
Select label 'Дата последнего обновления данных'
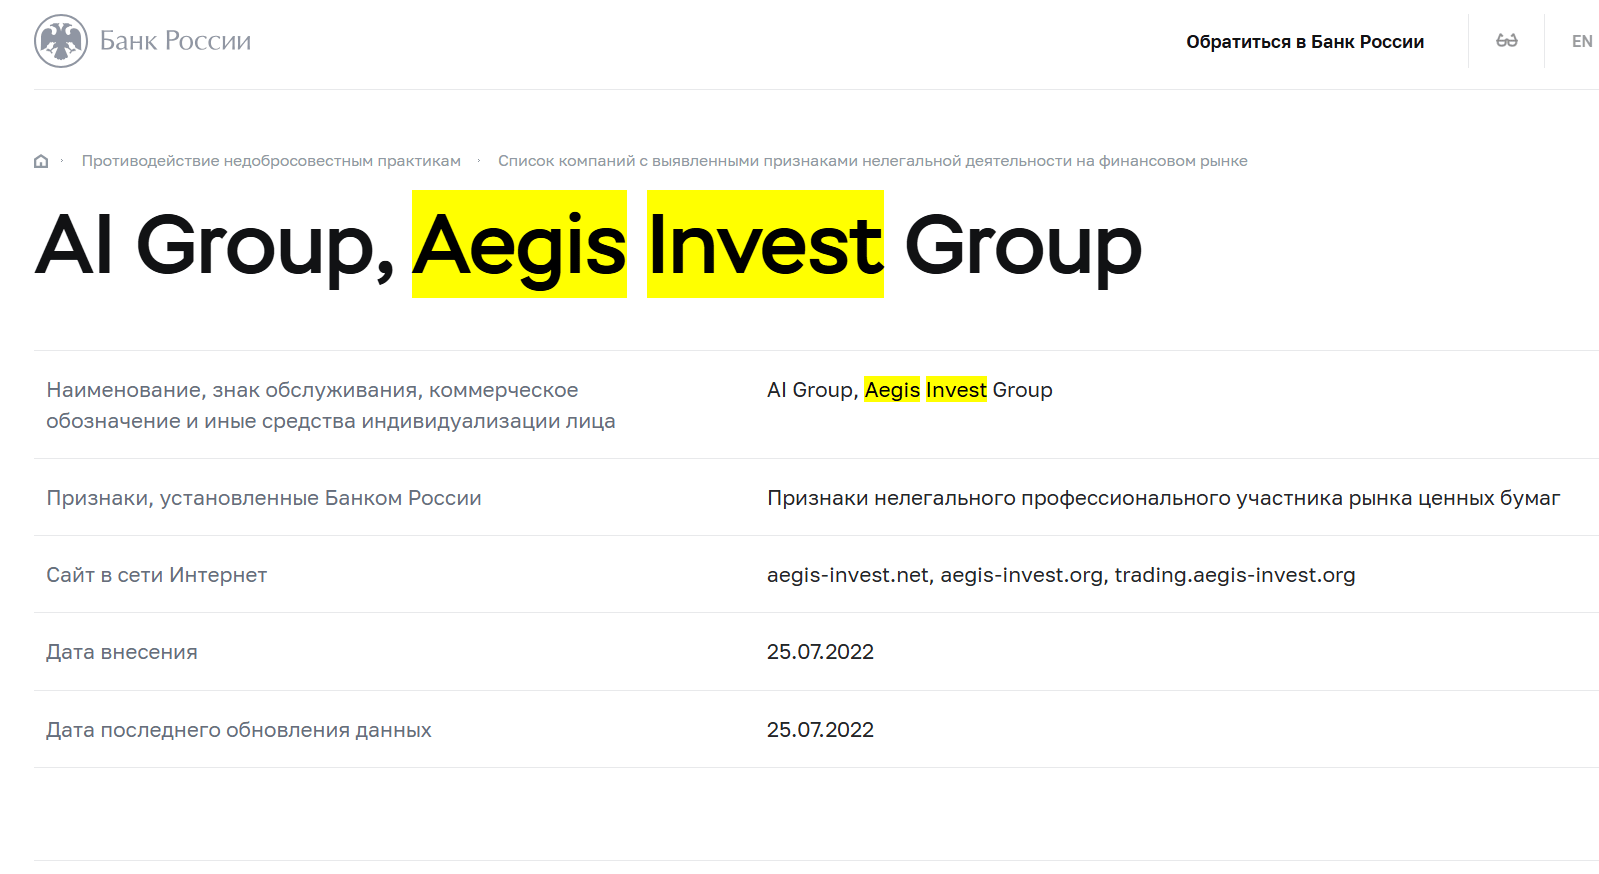click(239, 730)
